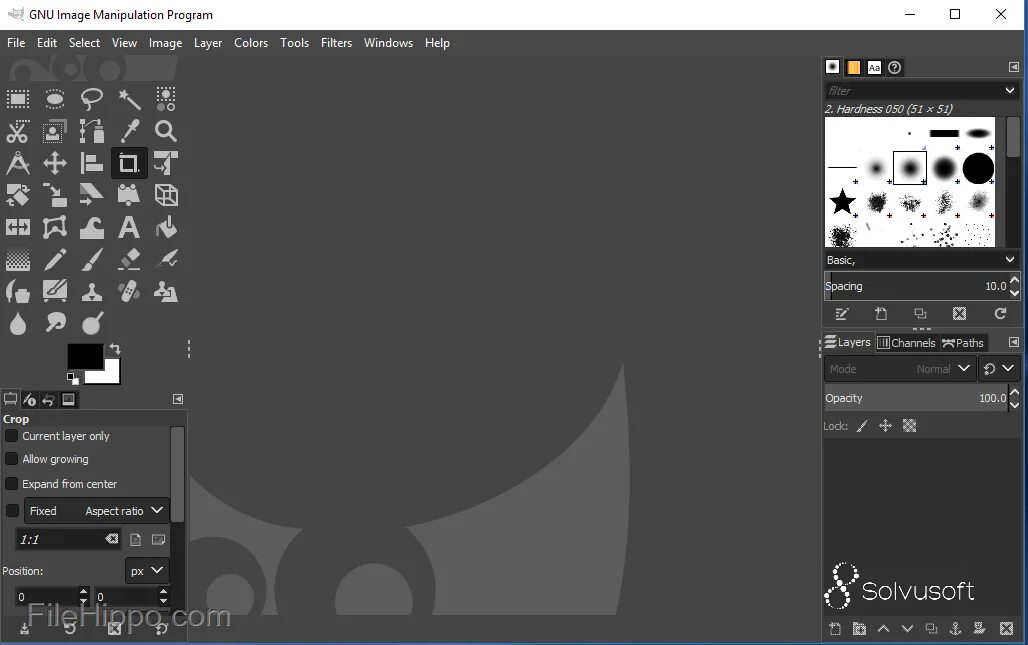Delete the selected brush
The width and height of the screenshot is (1028, 645).
point(959,314)
